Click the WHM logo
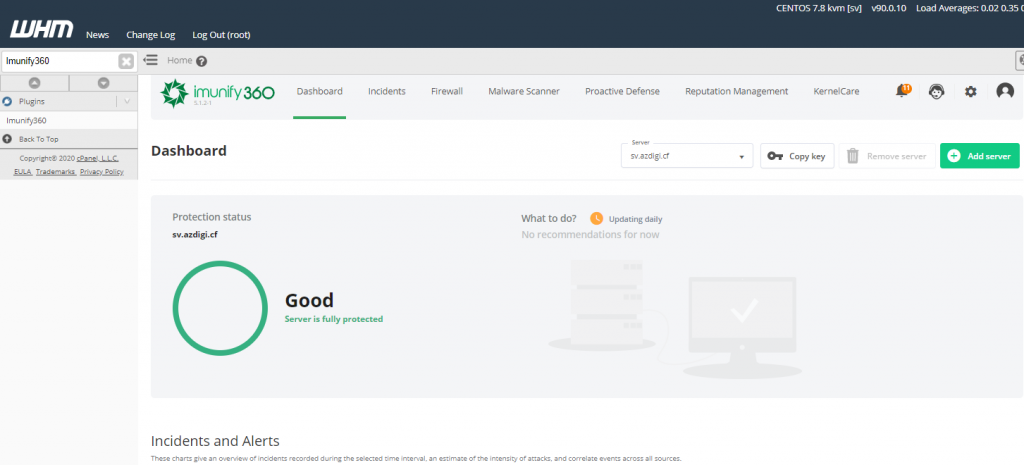The width and height of the screenshot is (1024, 465). (x=42, y=29)
